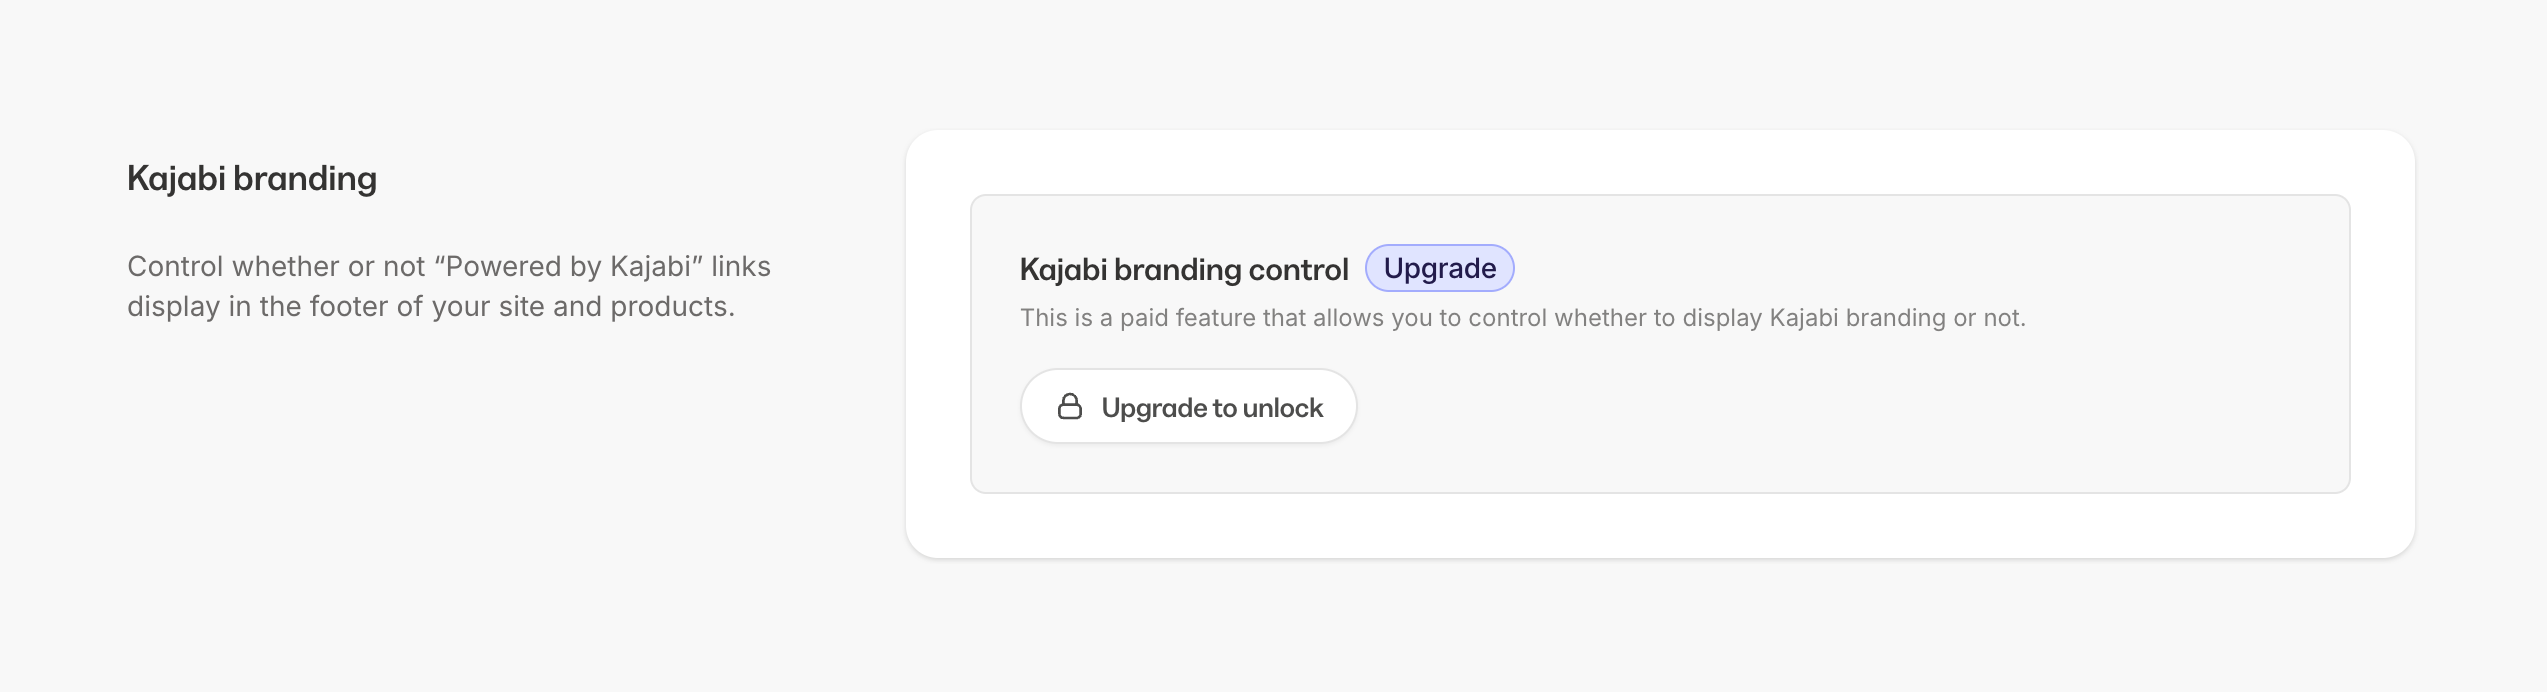Click the "Powered by Kajabi" quoted text
The height and width of the screenshot is (692, 2547).
(x=568, y=266)
